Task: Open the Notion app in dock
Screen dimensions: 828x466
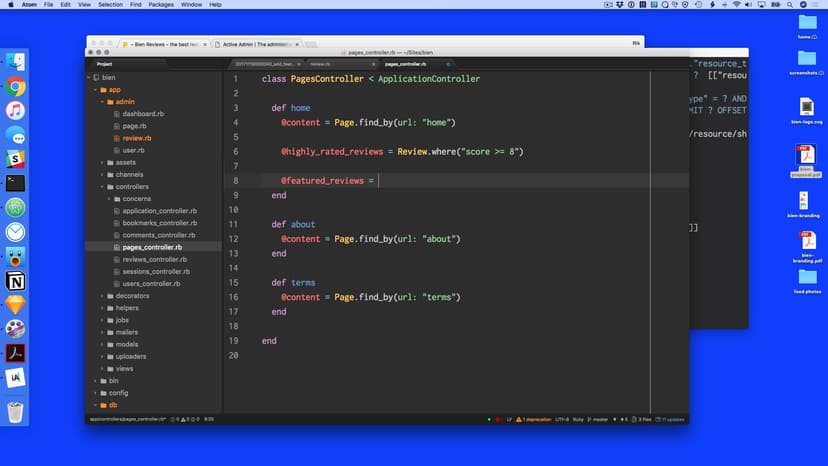Action: (16, 281)
